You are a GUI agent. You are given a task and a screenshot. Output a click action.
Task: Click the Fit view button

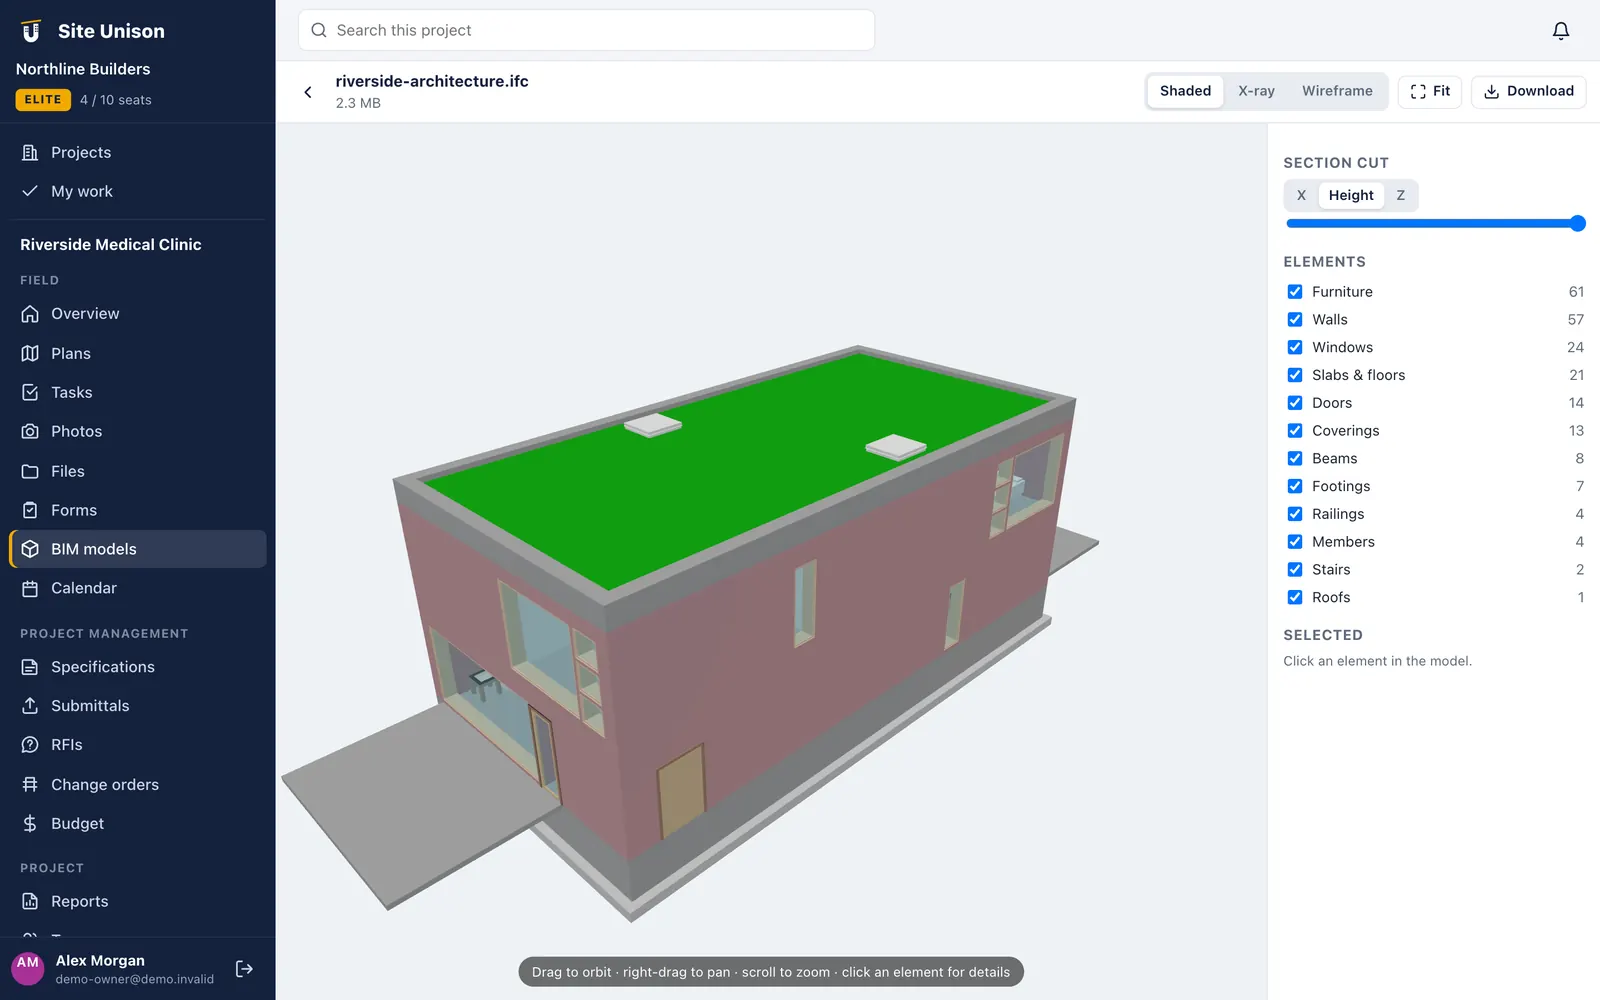1430,91
